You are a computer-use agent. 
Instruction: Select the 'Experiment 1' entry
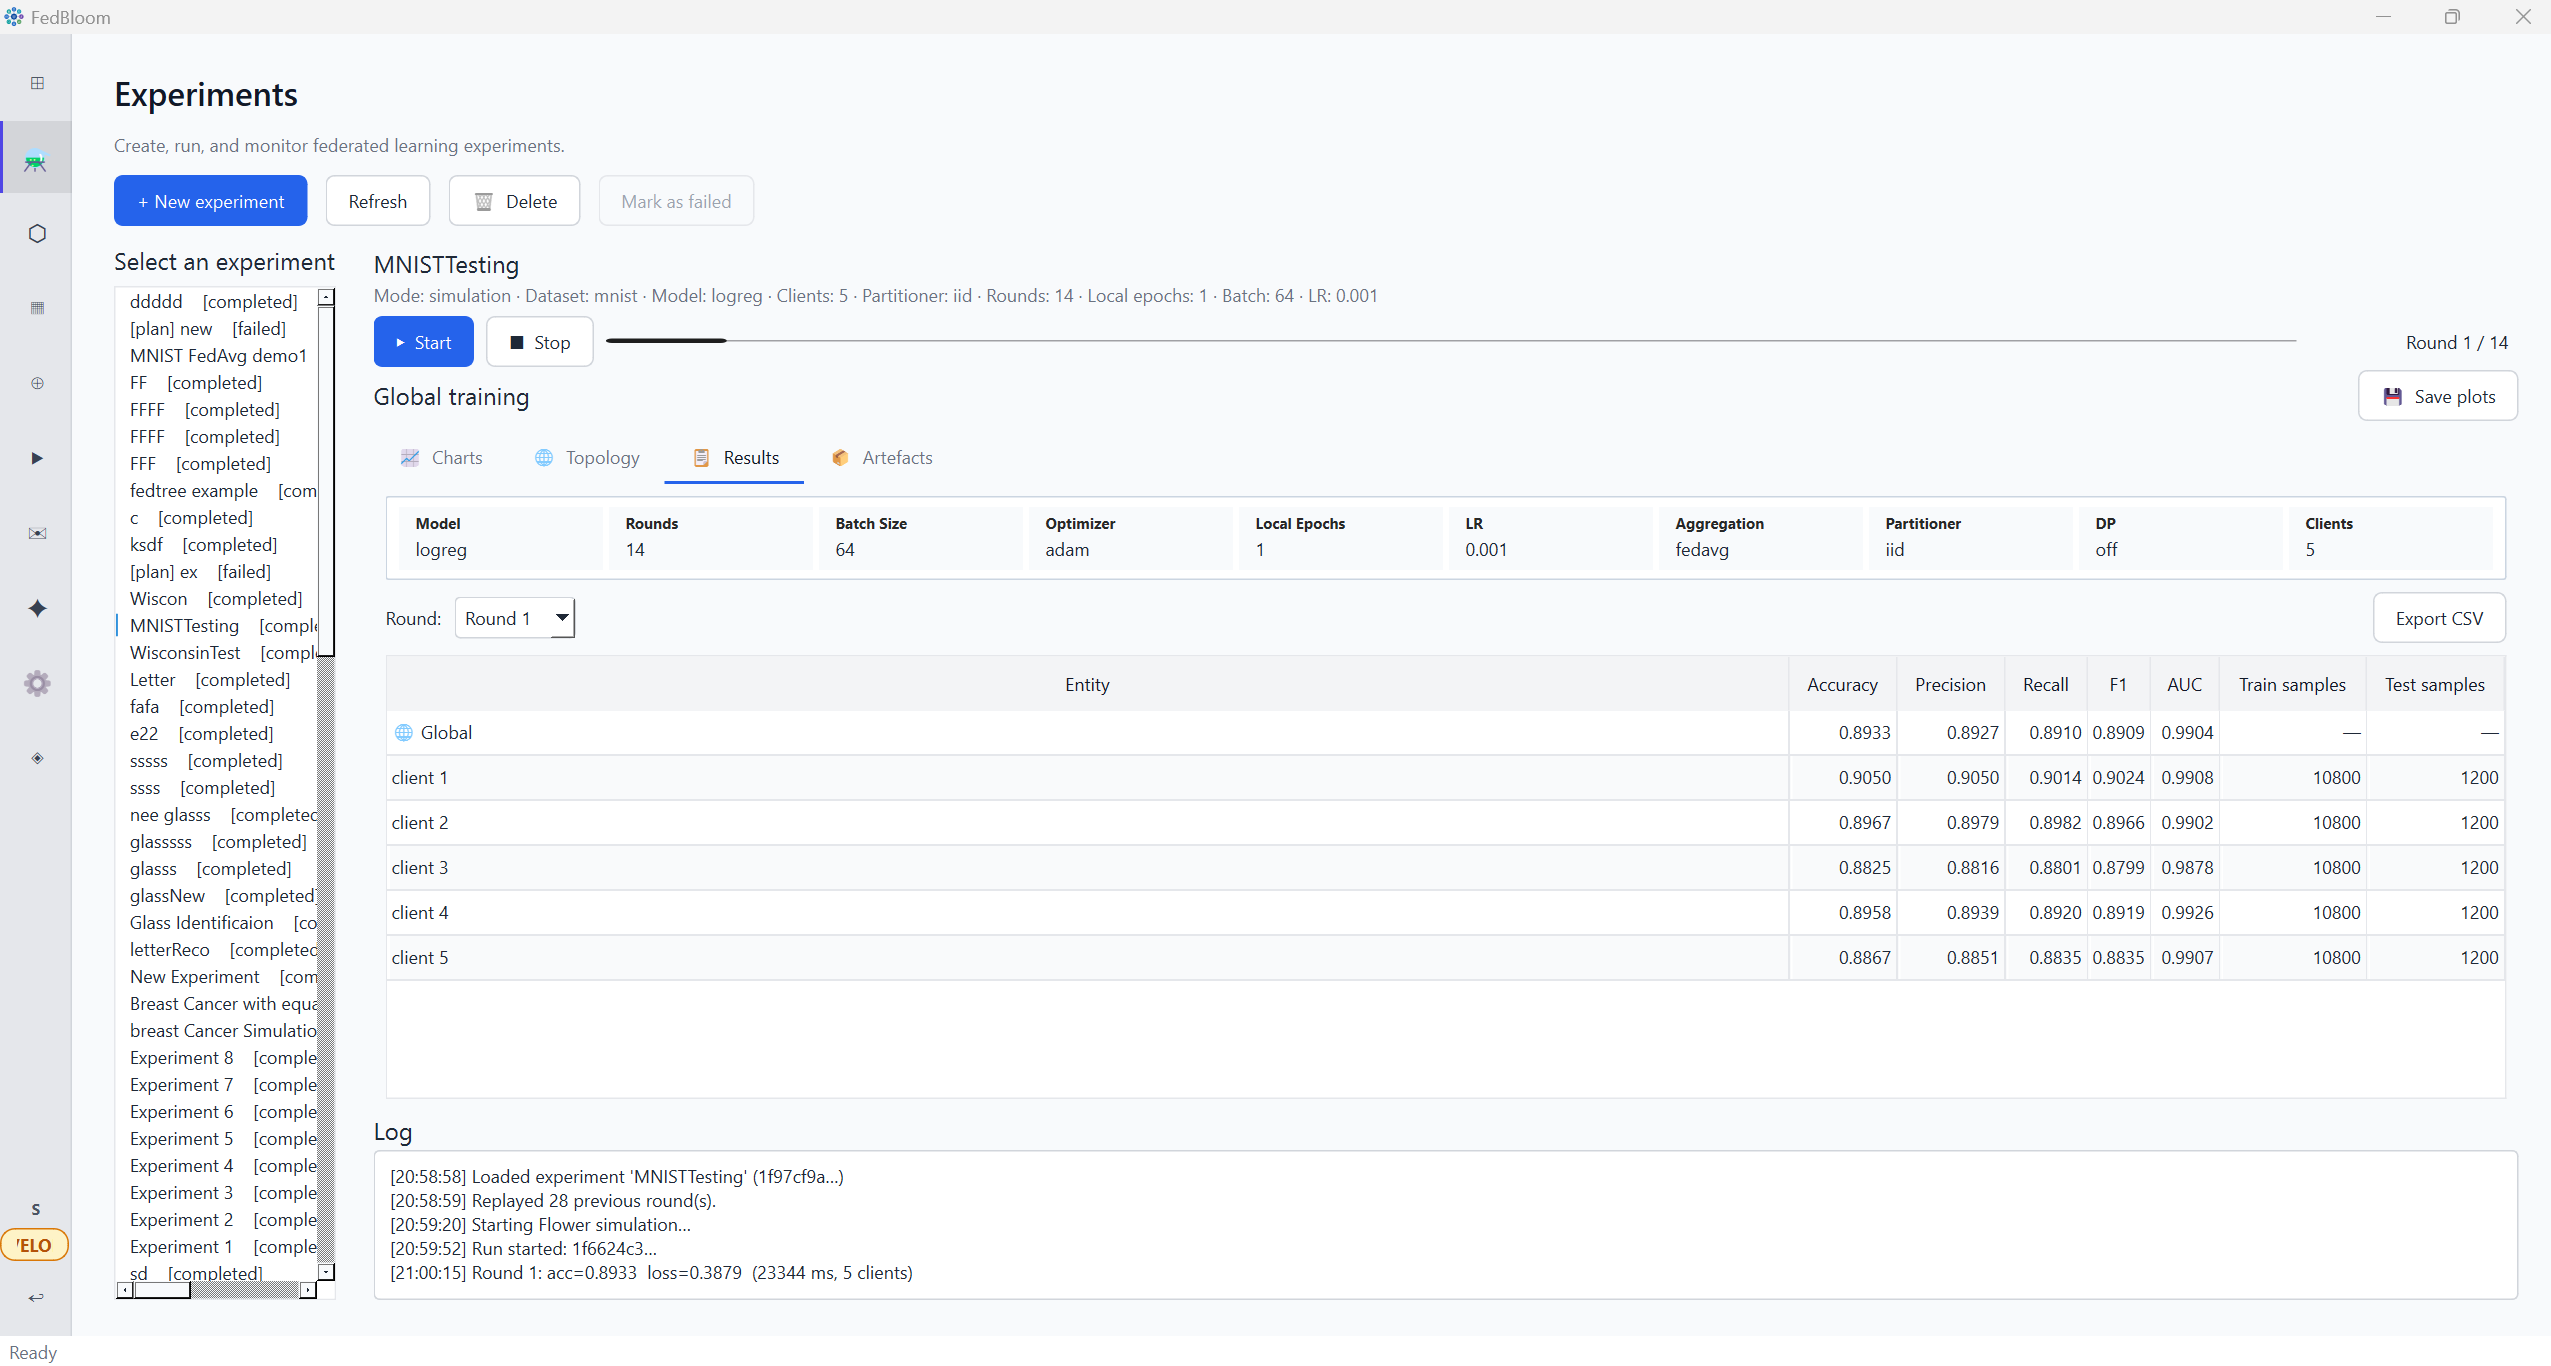tap(217, 1246)
